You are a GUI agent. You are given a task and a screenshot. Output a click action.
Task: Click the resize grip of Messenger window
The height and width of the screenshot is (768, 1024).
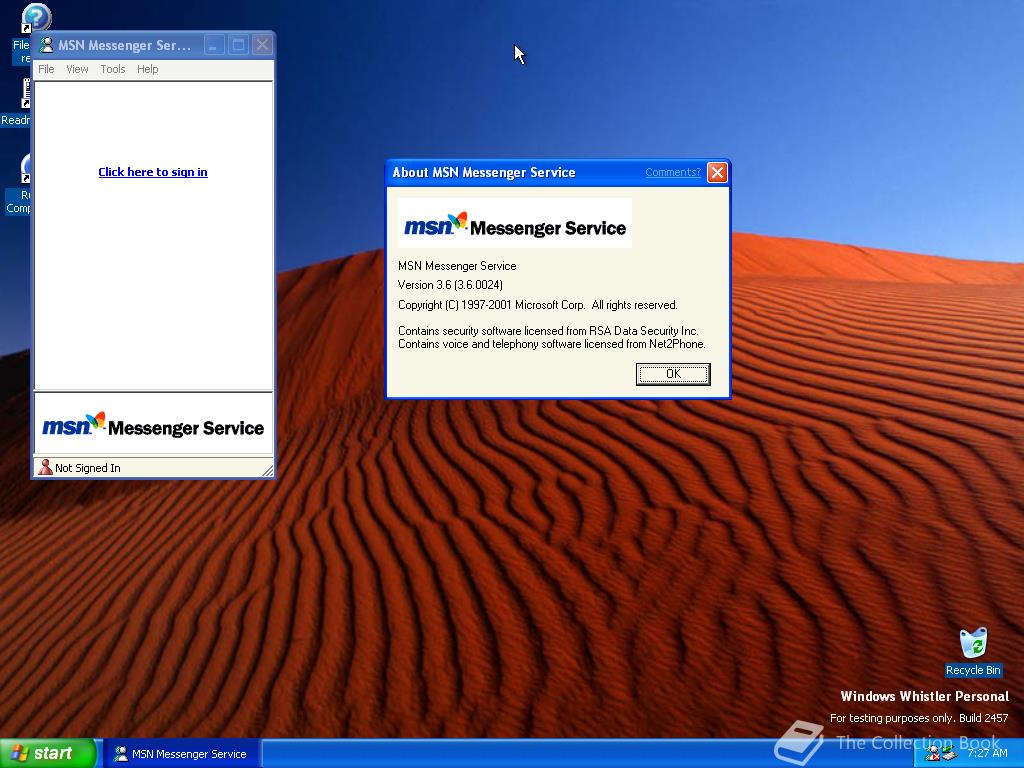267,470
